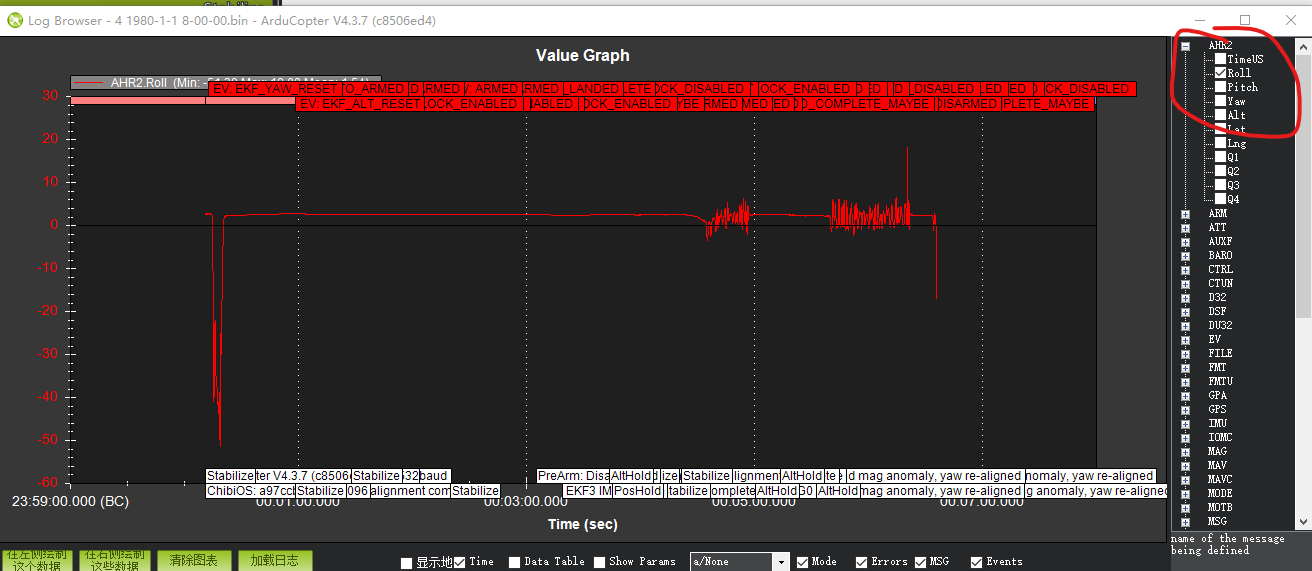1312x571 pixels.
Task: Click the AHR2.Roll graph legend entry
Action: (226, 83)
